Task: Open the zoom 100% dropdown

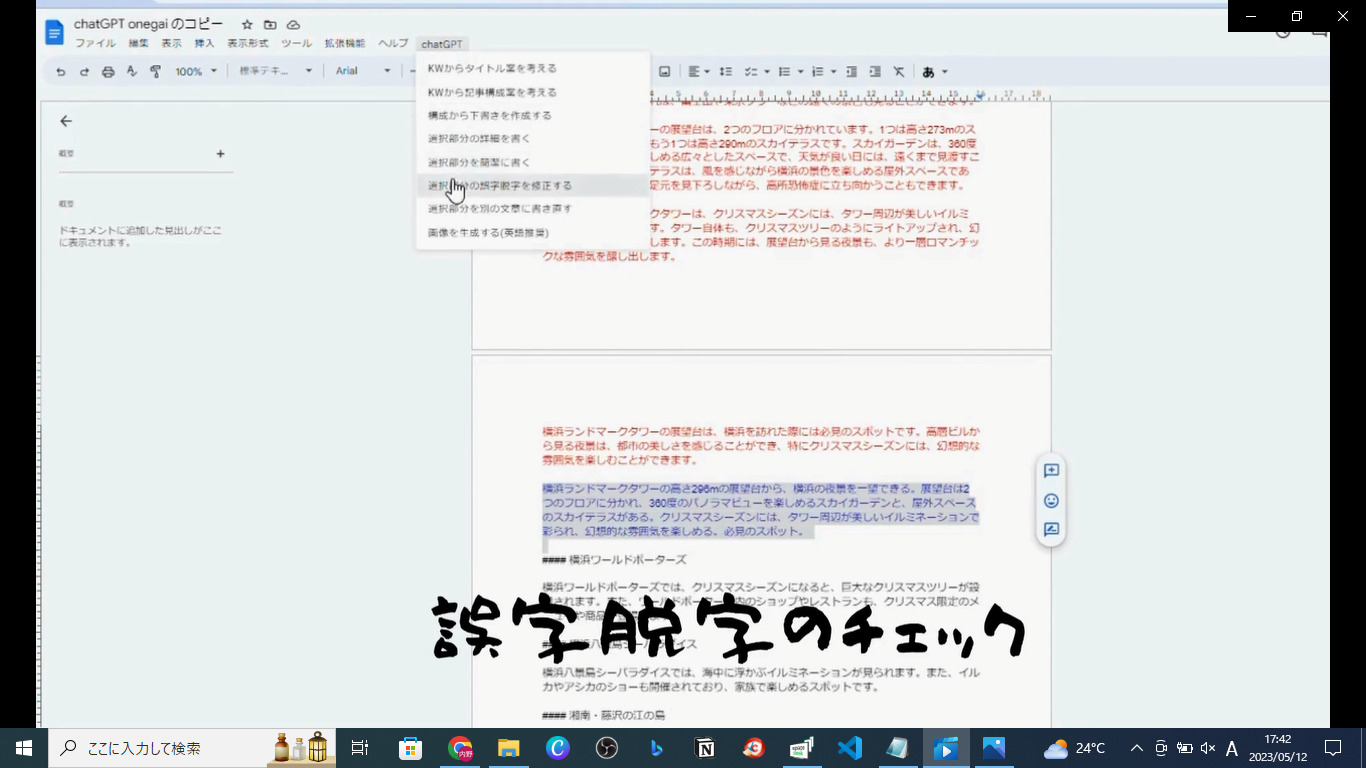Action: [x=196, y=72]
